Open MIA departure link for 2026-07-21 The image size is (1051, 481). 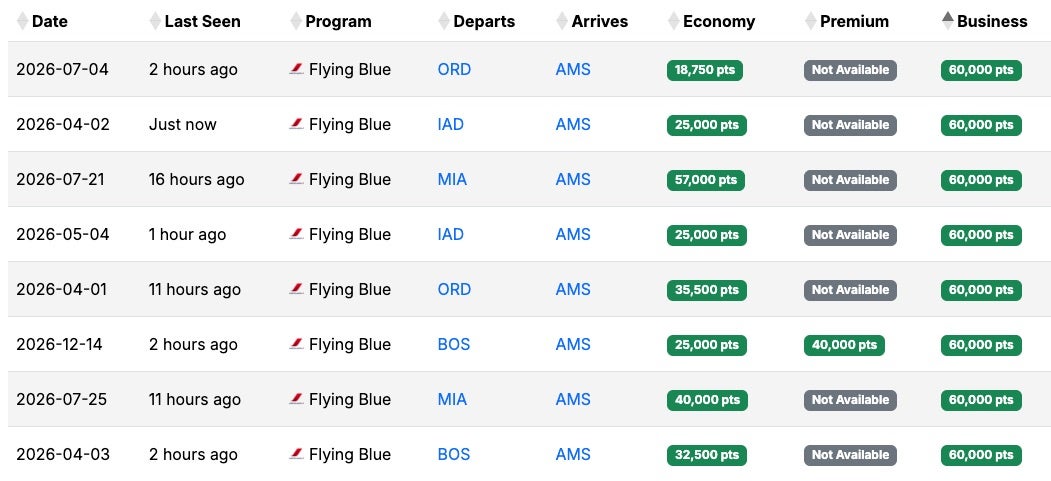452,180
